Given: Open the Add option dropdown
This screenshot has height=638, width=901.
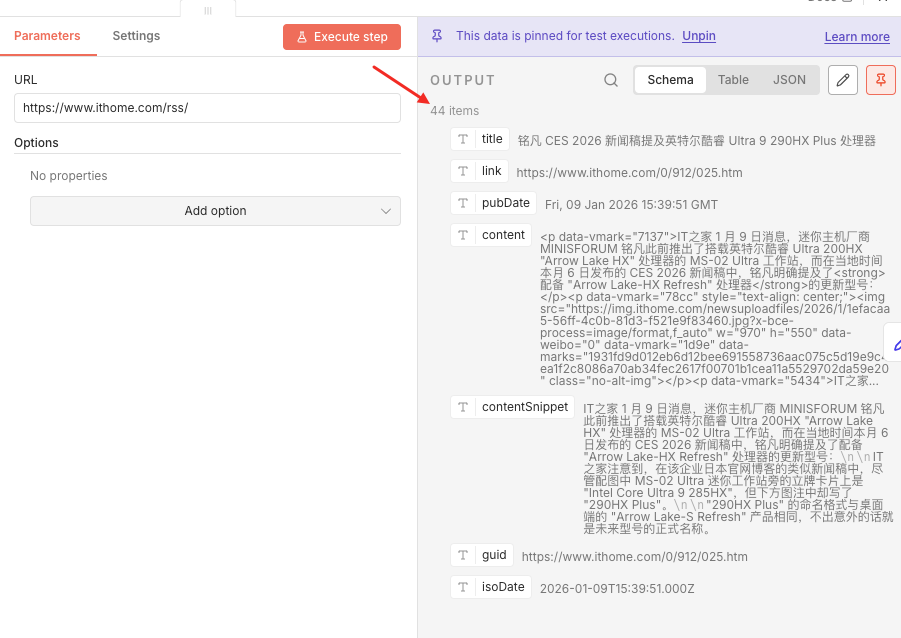Looking at the screenshot, I should pyautogui.click(x=215, y=211).
